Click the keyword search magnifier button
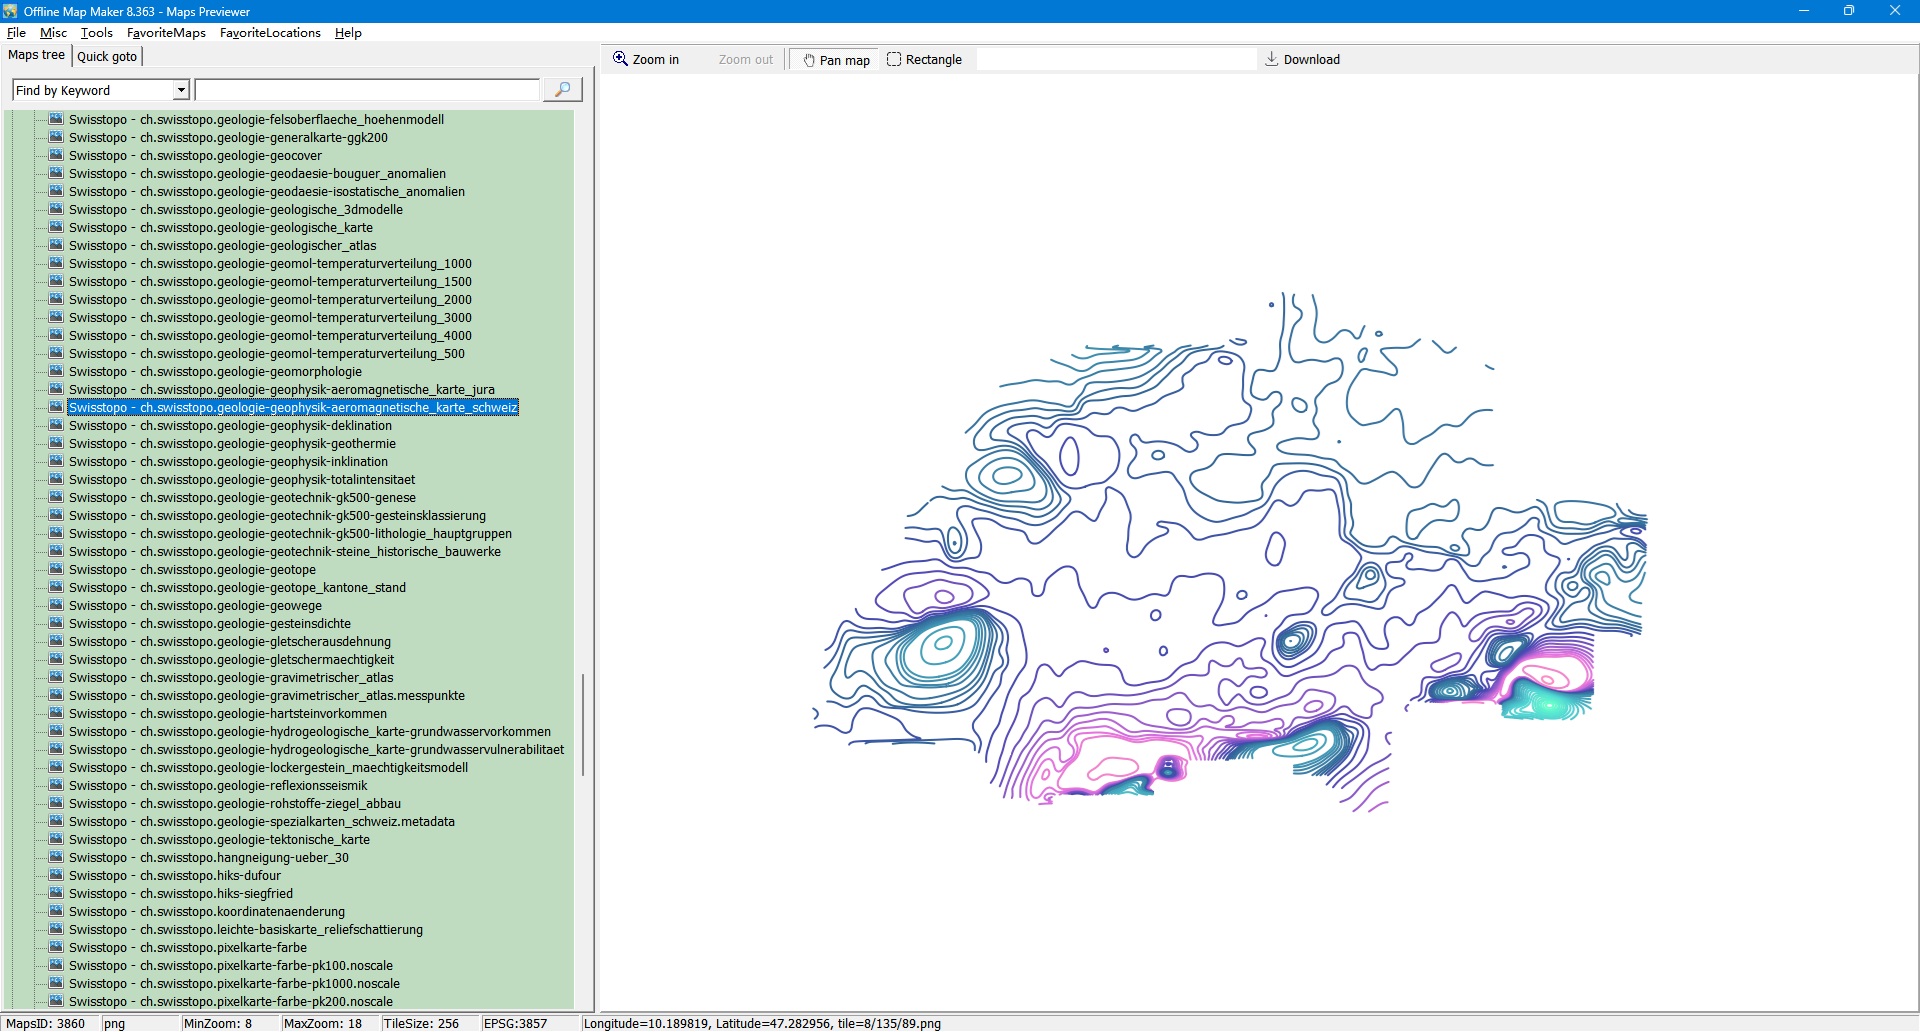Screen dimensions: 1920x1032 click(x=562, y=90)
